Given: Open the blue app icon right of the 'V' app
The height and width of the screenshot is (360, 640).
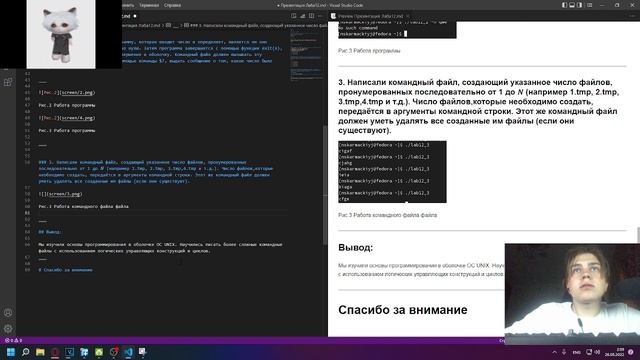Looking at the screenshot, I should 84,352.
